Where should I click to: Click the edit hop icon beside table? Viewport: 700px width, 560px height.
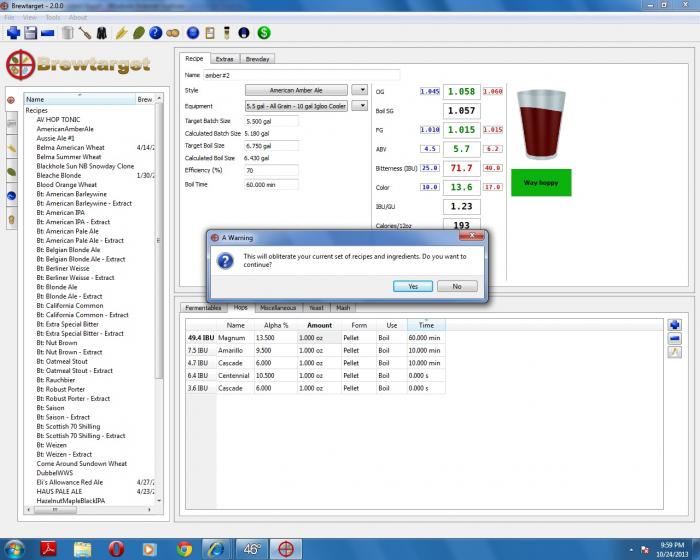[675, 352]
